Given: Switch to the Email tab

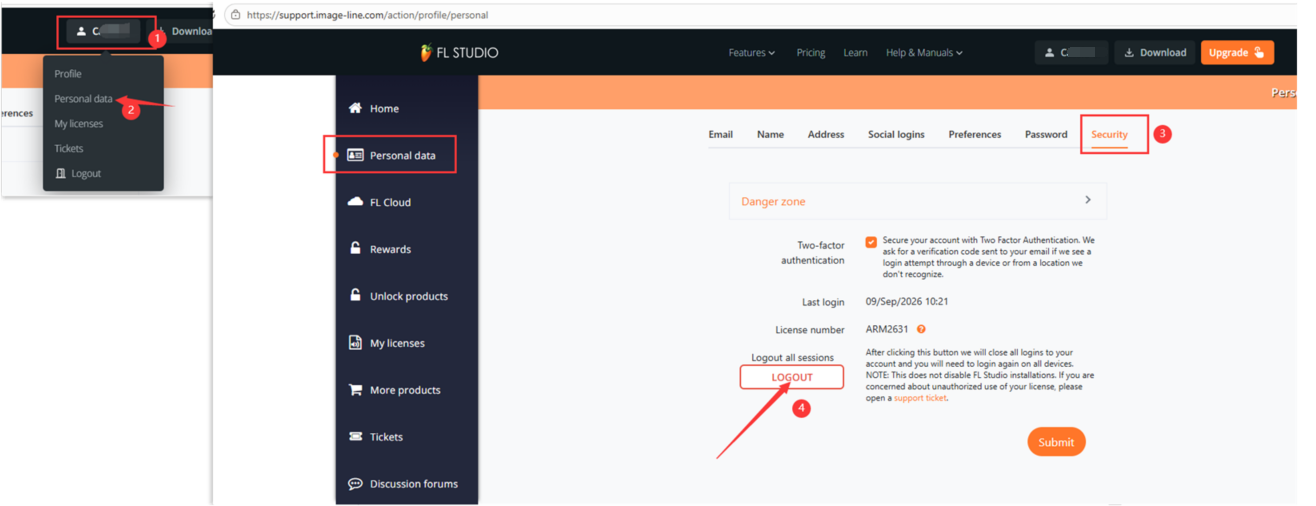Looking at the screenshot, I should (720, 134).
